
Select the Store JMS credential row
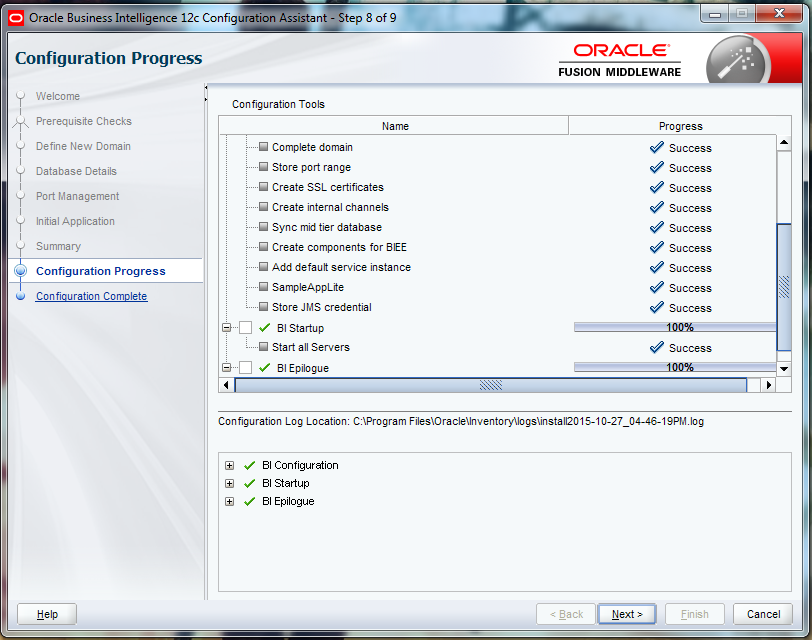(498, 308)
